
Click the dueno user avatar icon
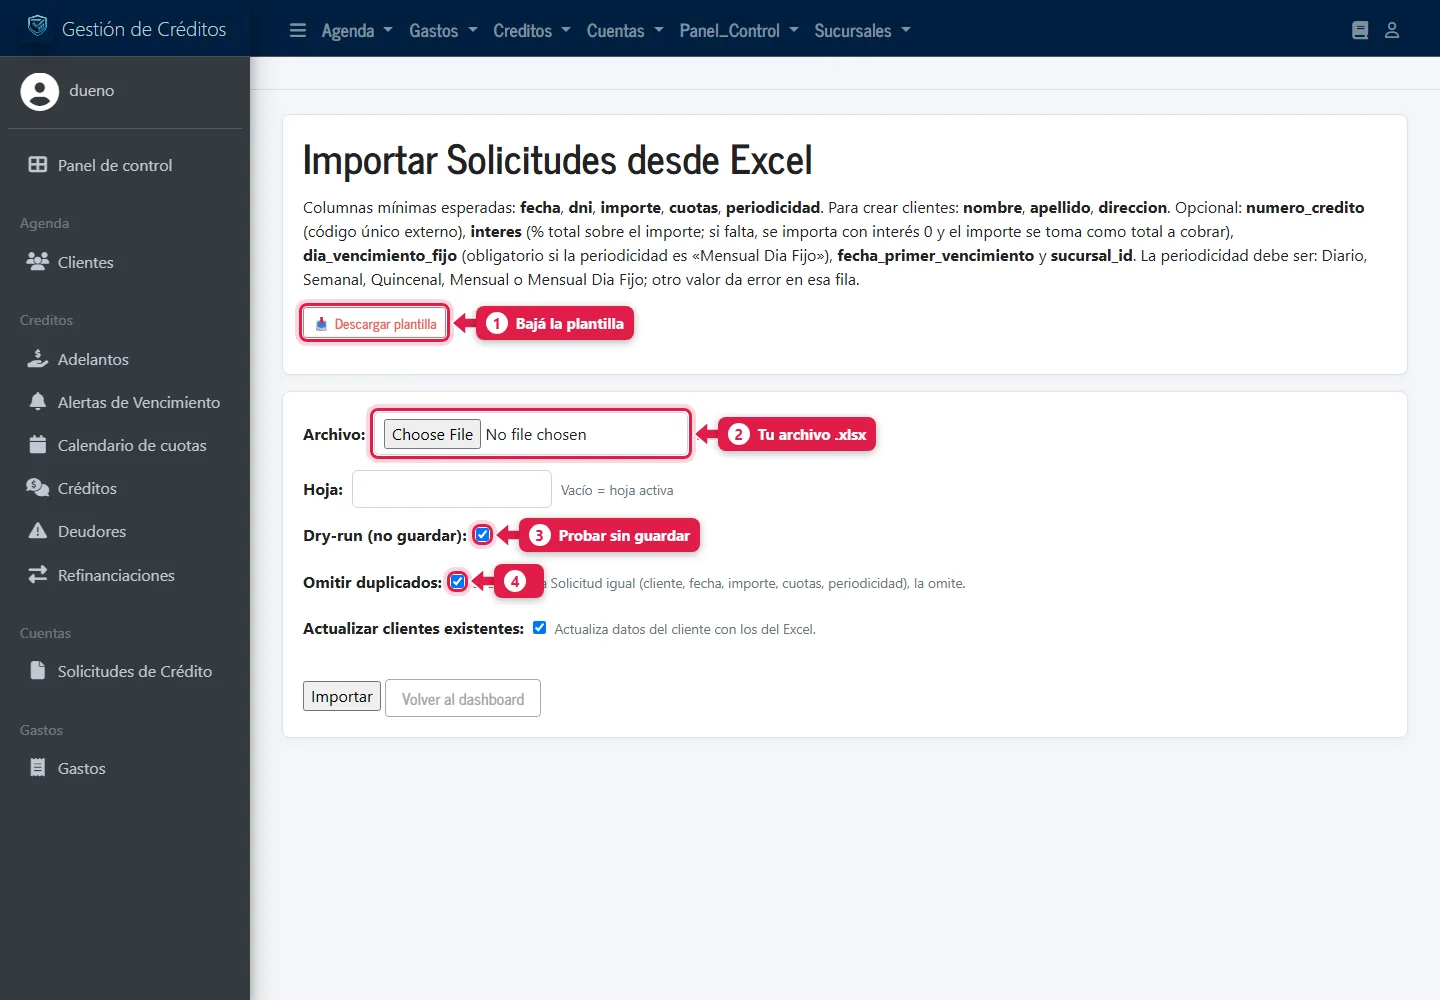[40, 91]
